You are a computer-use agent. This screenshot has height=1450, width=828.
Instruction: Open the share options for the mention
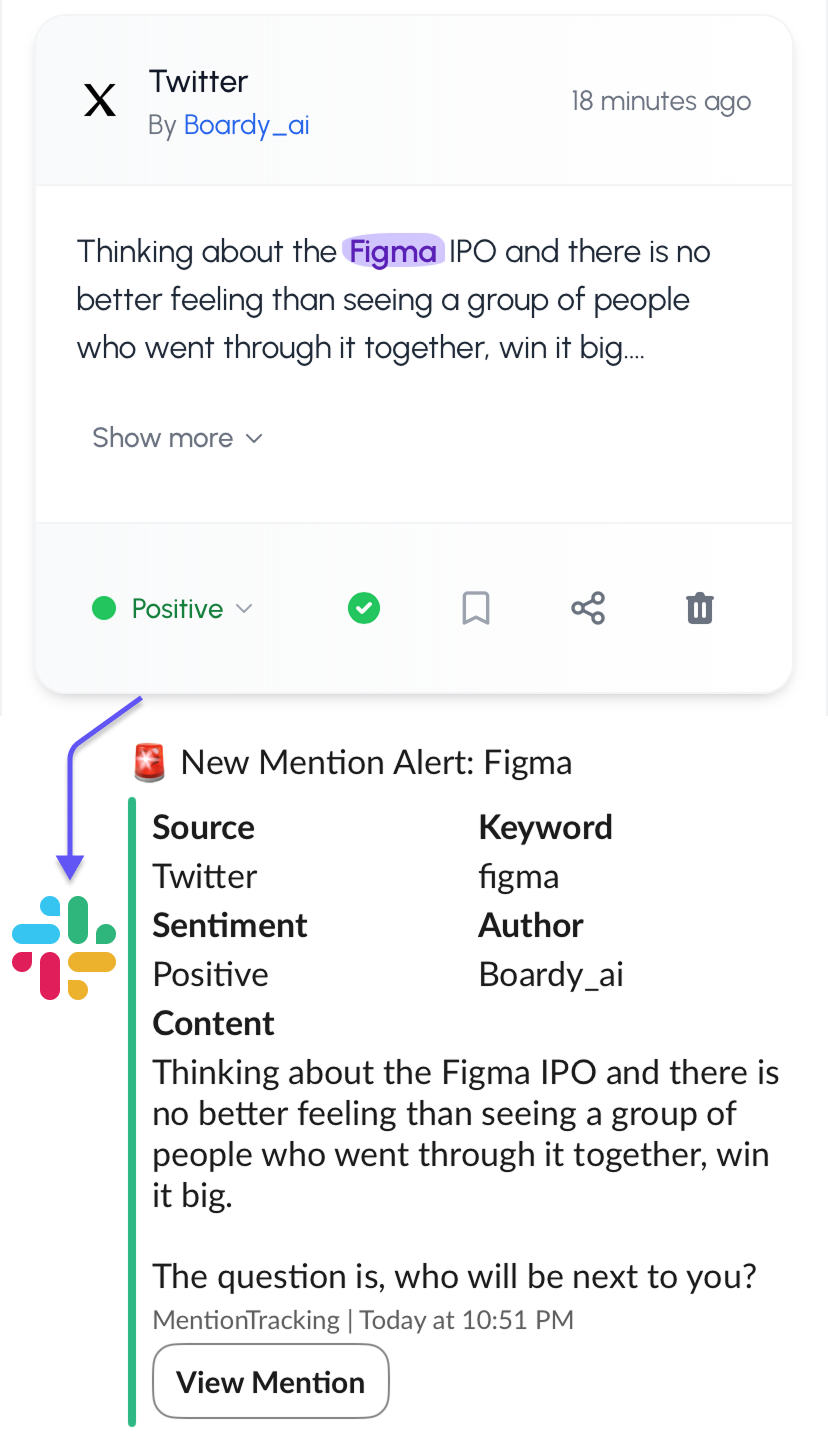[588, 608]
